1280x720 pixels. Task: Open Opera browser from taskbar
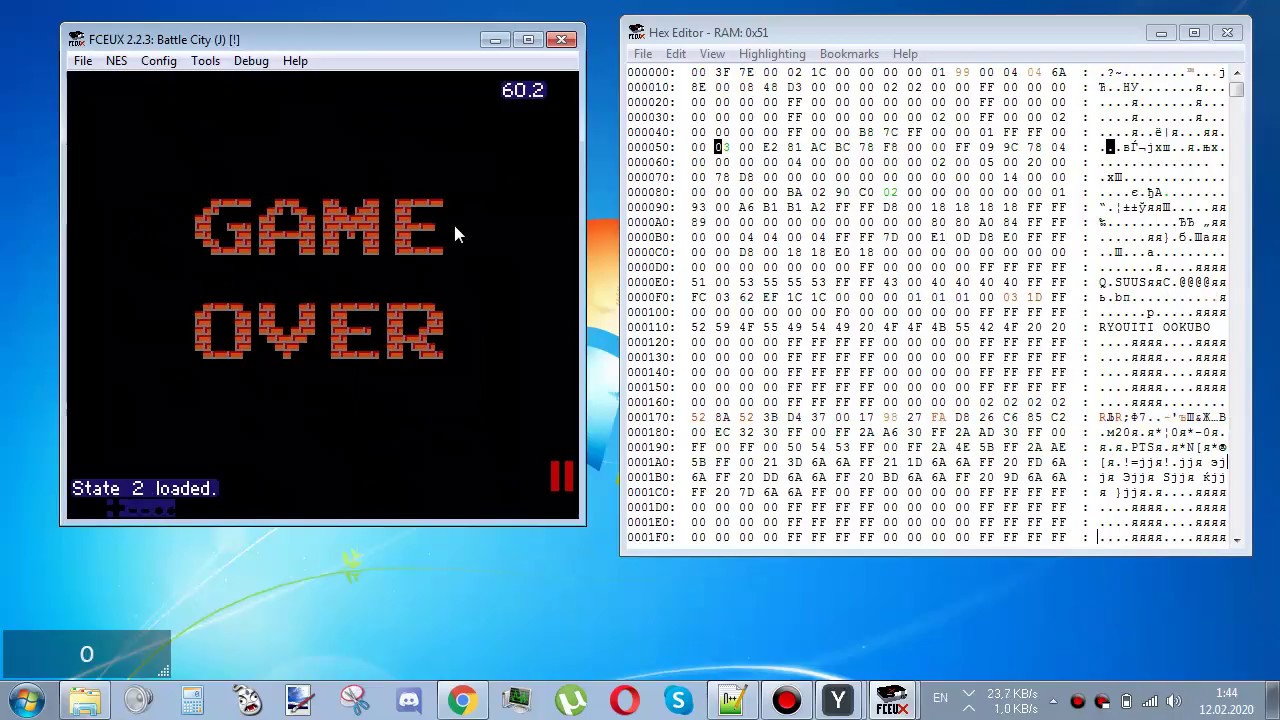(x=624, y=700)
